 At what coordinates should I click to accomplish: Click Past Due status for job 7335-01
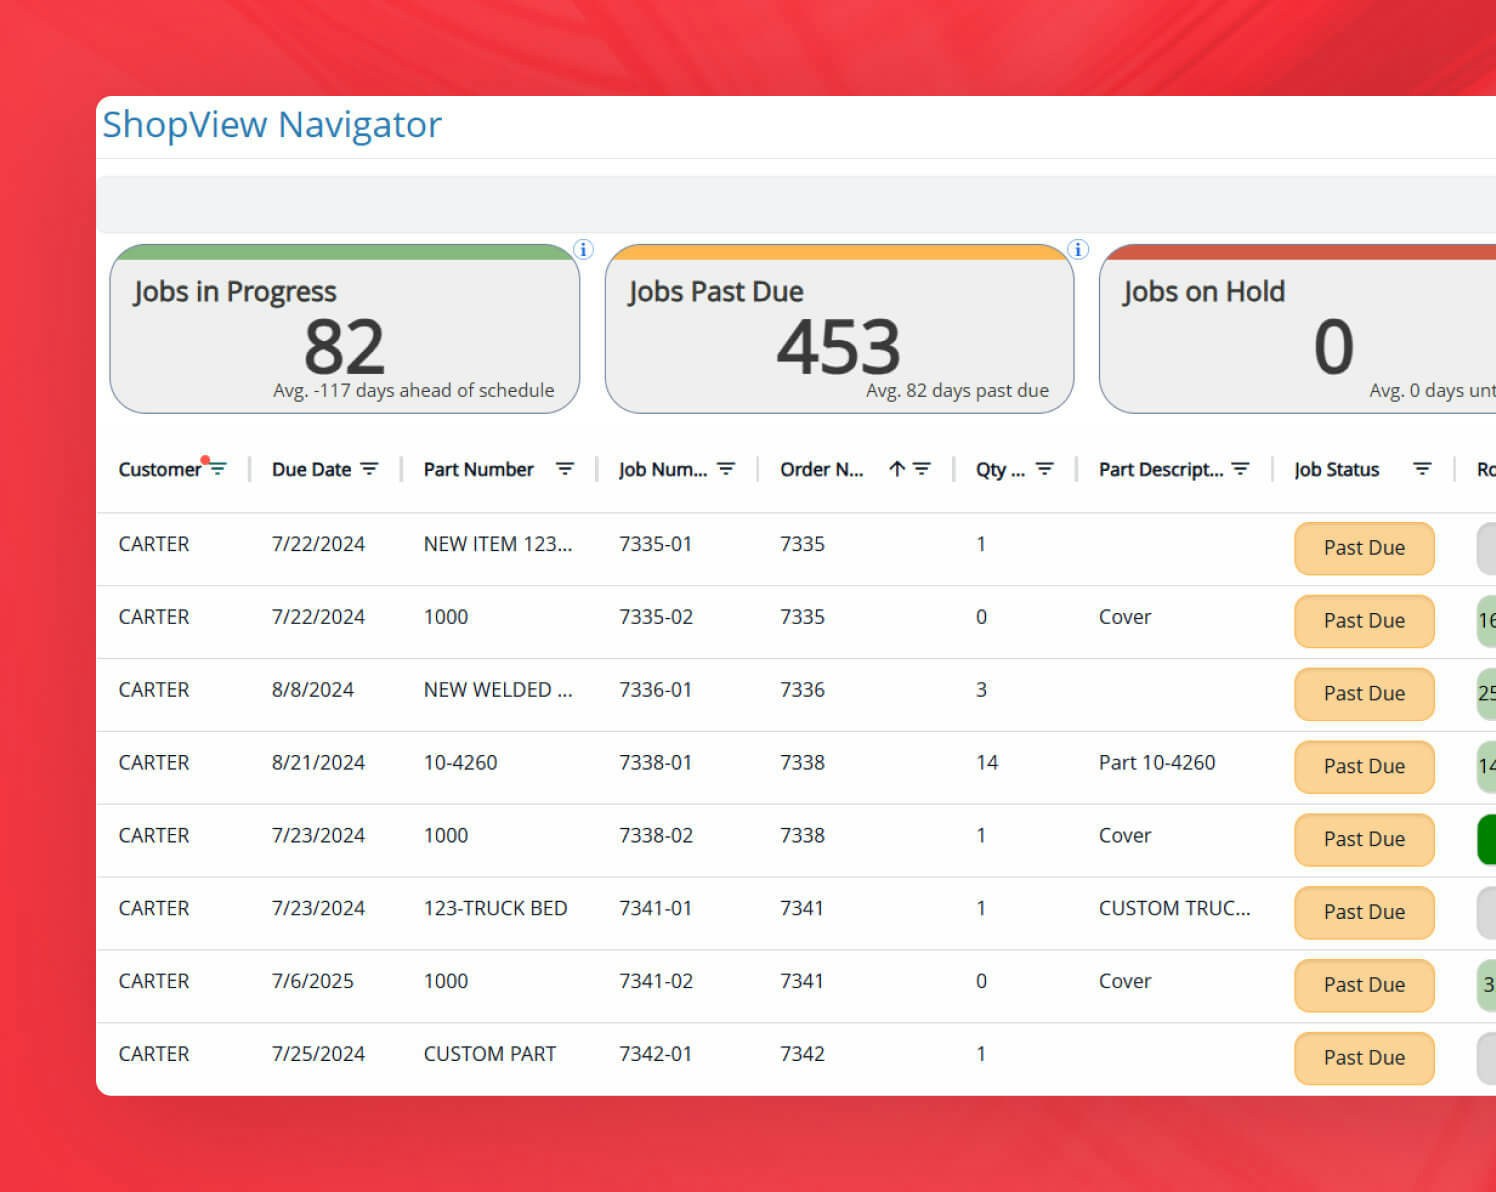pos(1364,548)
